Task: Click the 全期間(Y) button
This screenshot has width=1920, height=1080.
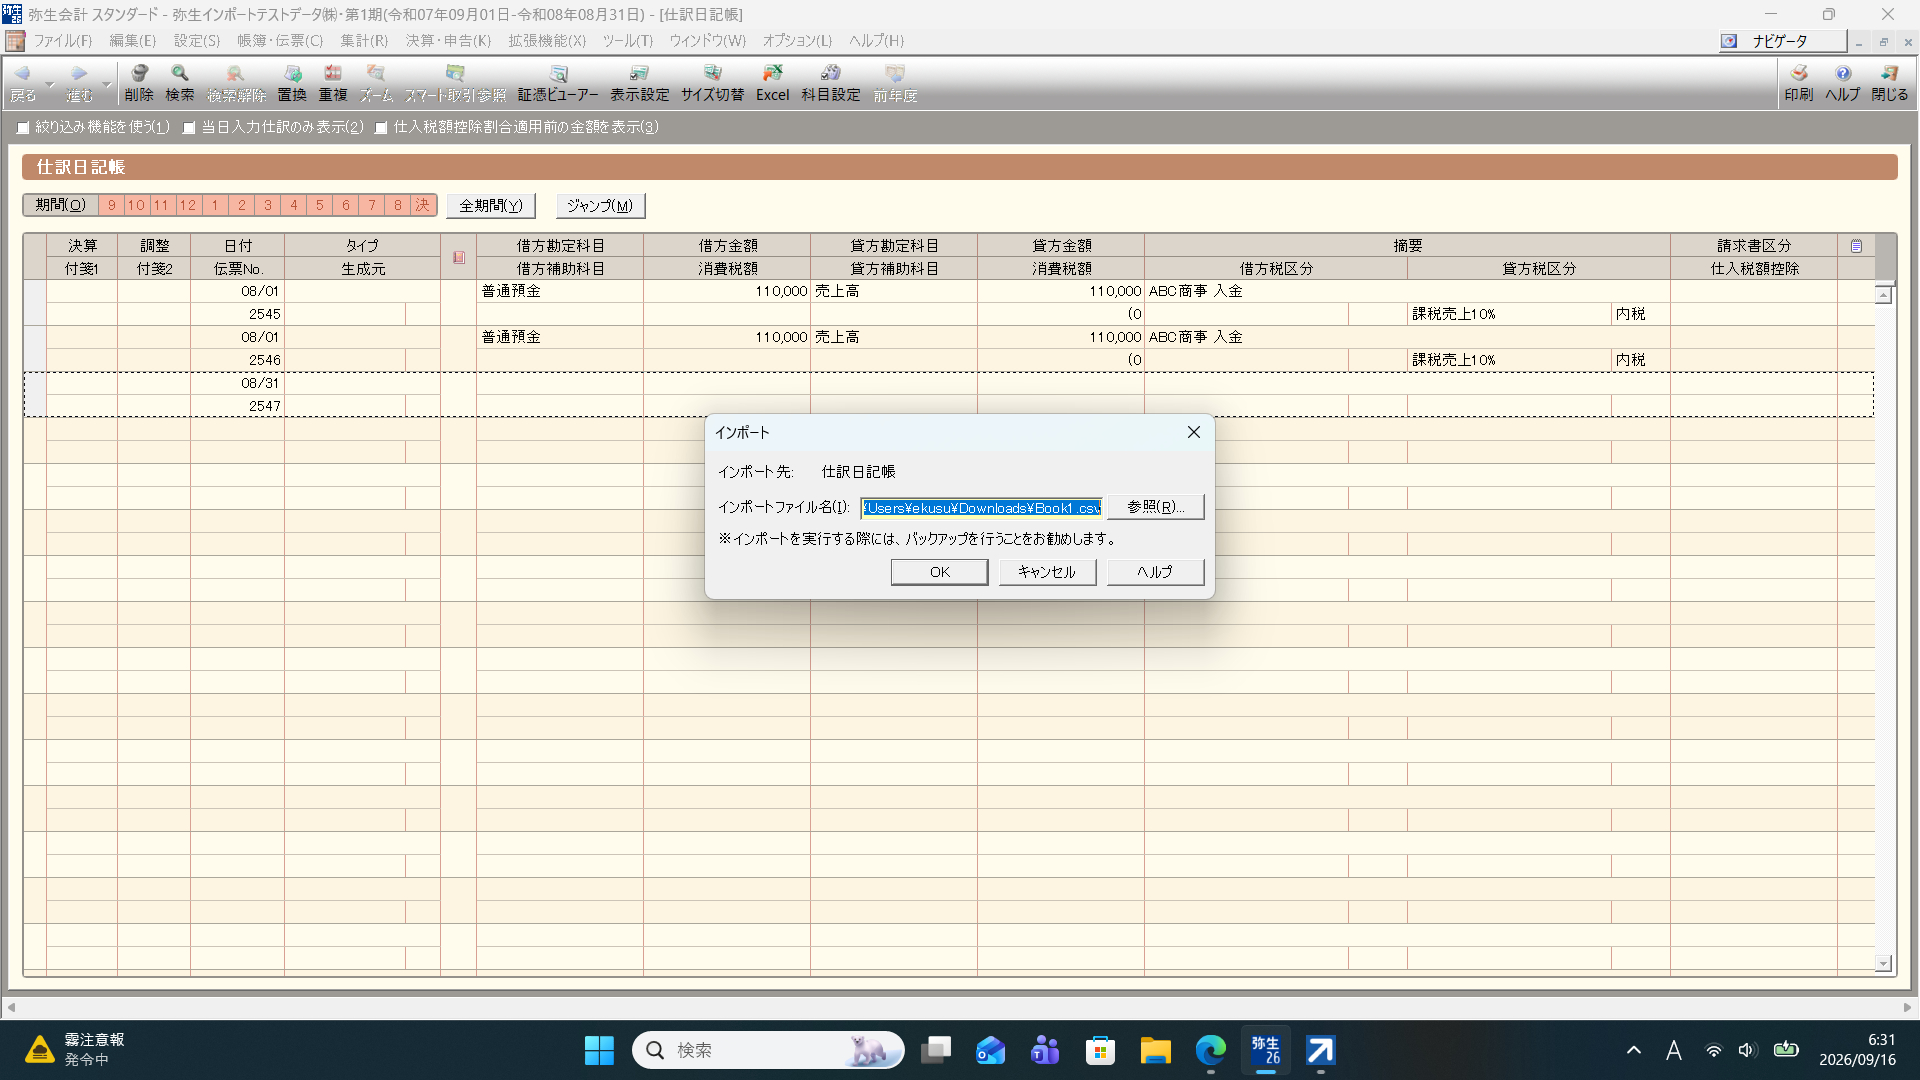Action: pyautogui.click(x=491, y=206)
